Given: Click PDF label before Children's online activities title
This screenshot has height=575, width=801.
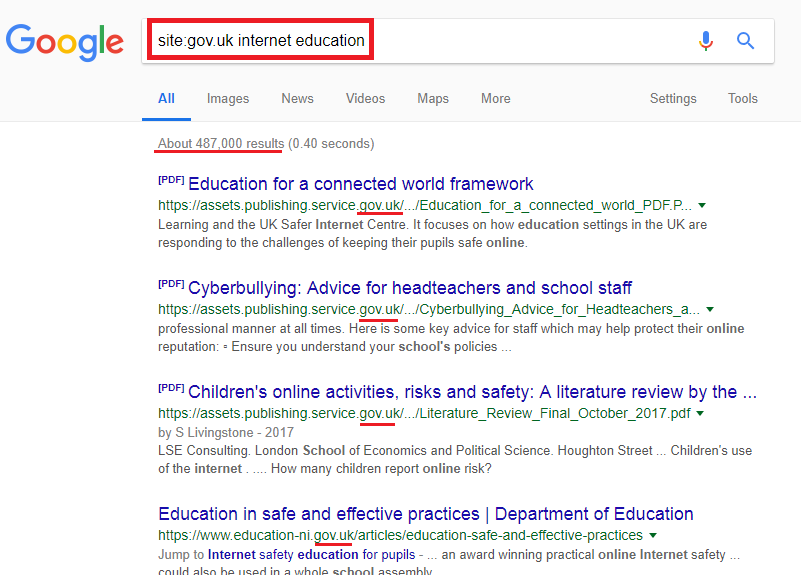Looking at the screenshot, I should 171,388.
